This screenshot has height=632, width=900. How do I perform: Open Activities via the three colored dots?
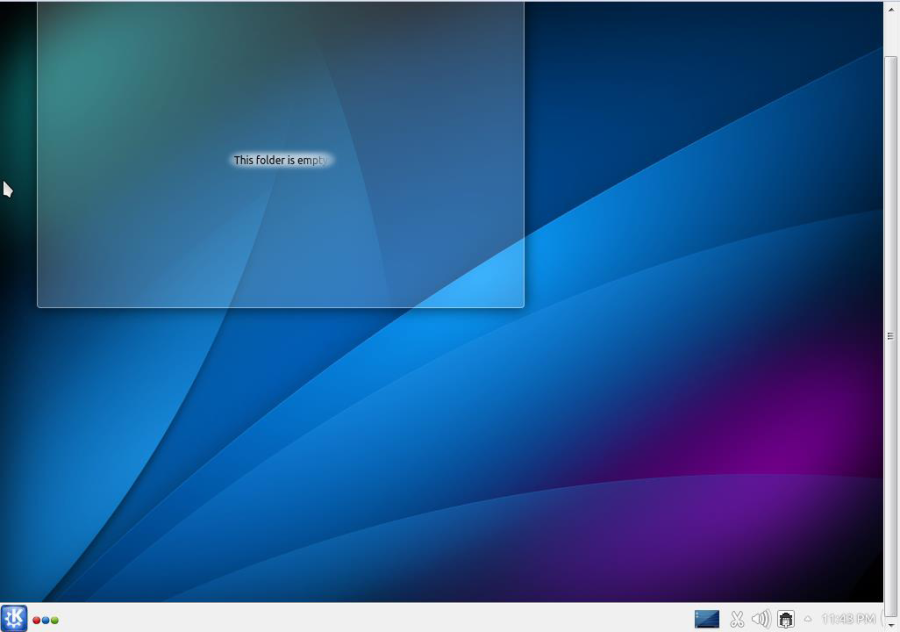pos(45,620)
